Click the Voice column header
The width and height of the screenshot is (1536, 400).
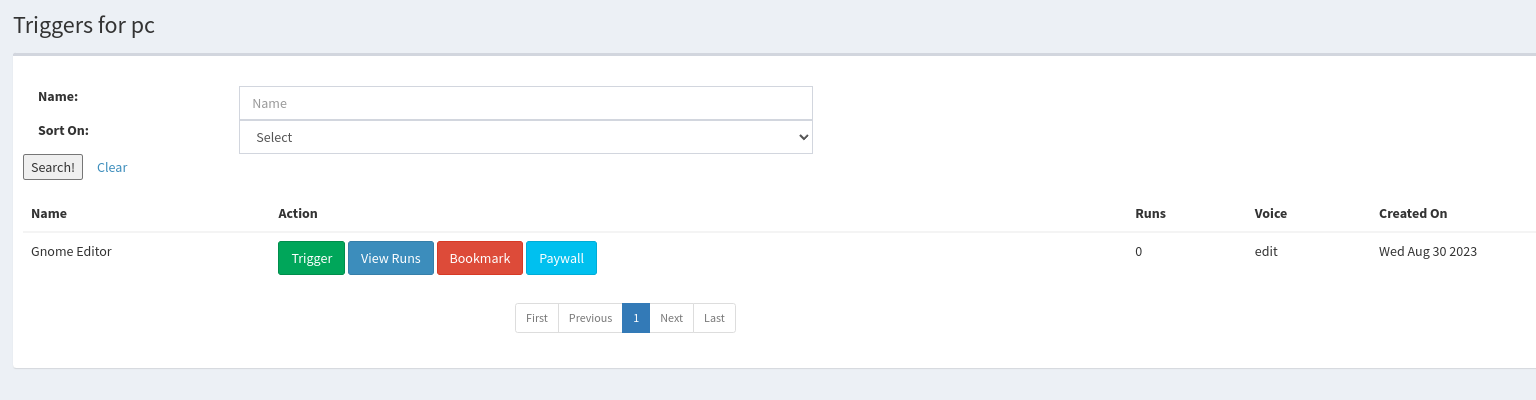coord(1270,213)
